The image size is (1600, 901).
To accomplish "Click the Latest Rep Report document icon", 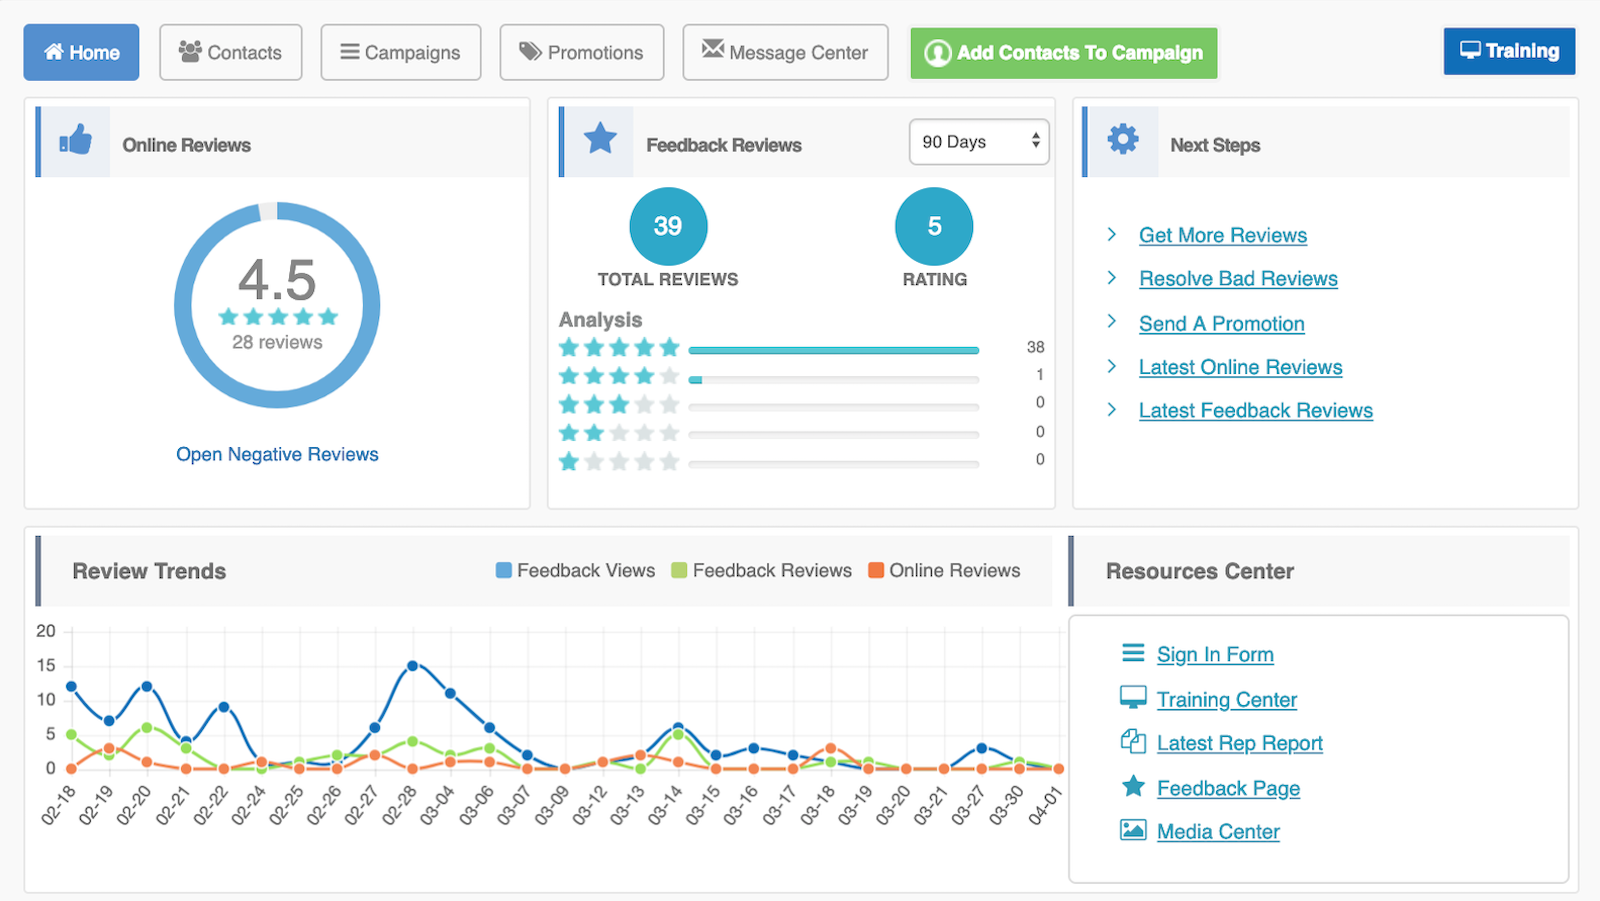I will (x=1133, y=741).
